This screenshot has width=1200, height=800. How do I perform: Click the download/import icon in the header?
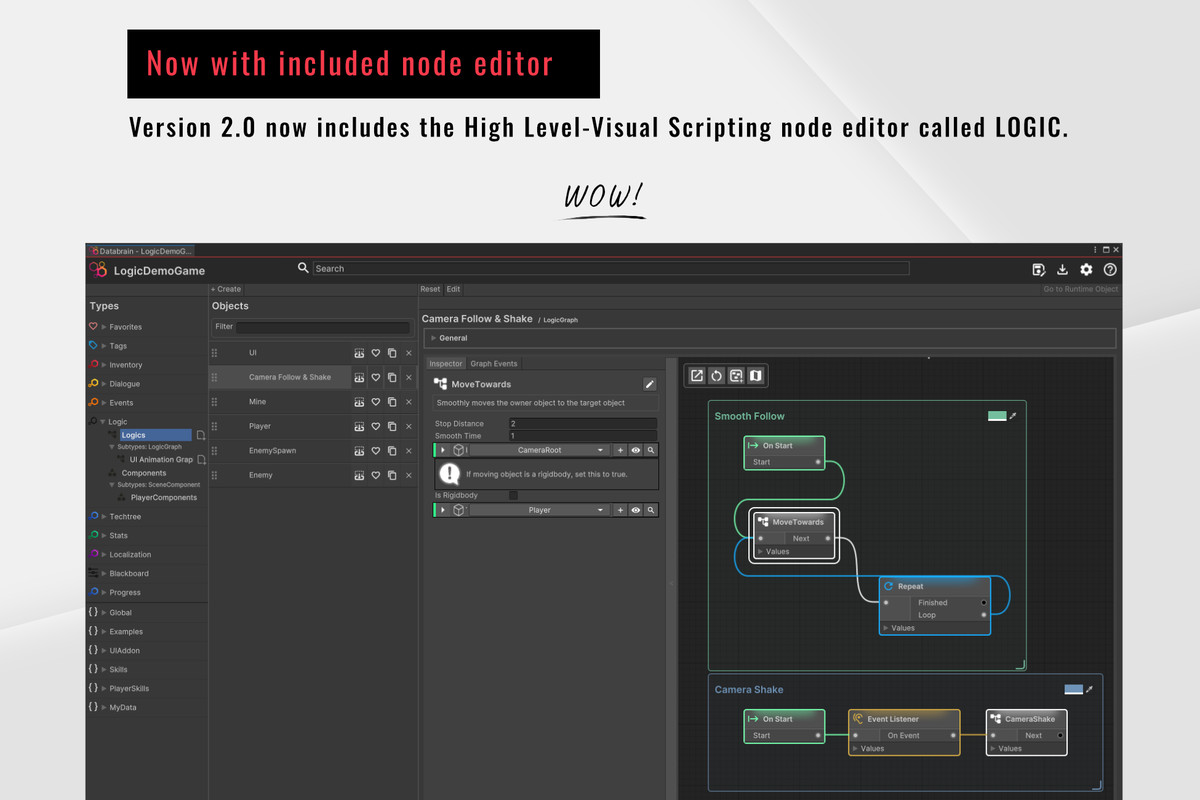[x=1062, y=269]
